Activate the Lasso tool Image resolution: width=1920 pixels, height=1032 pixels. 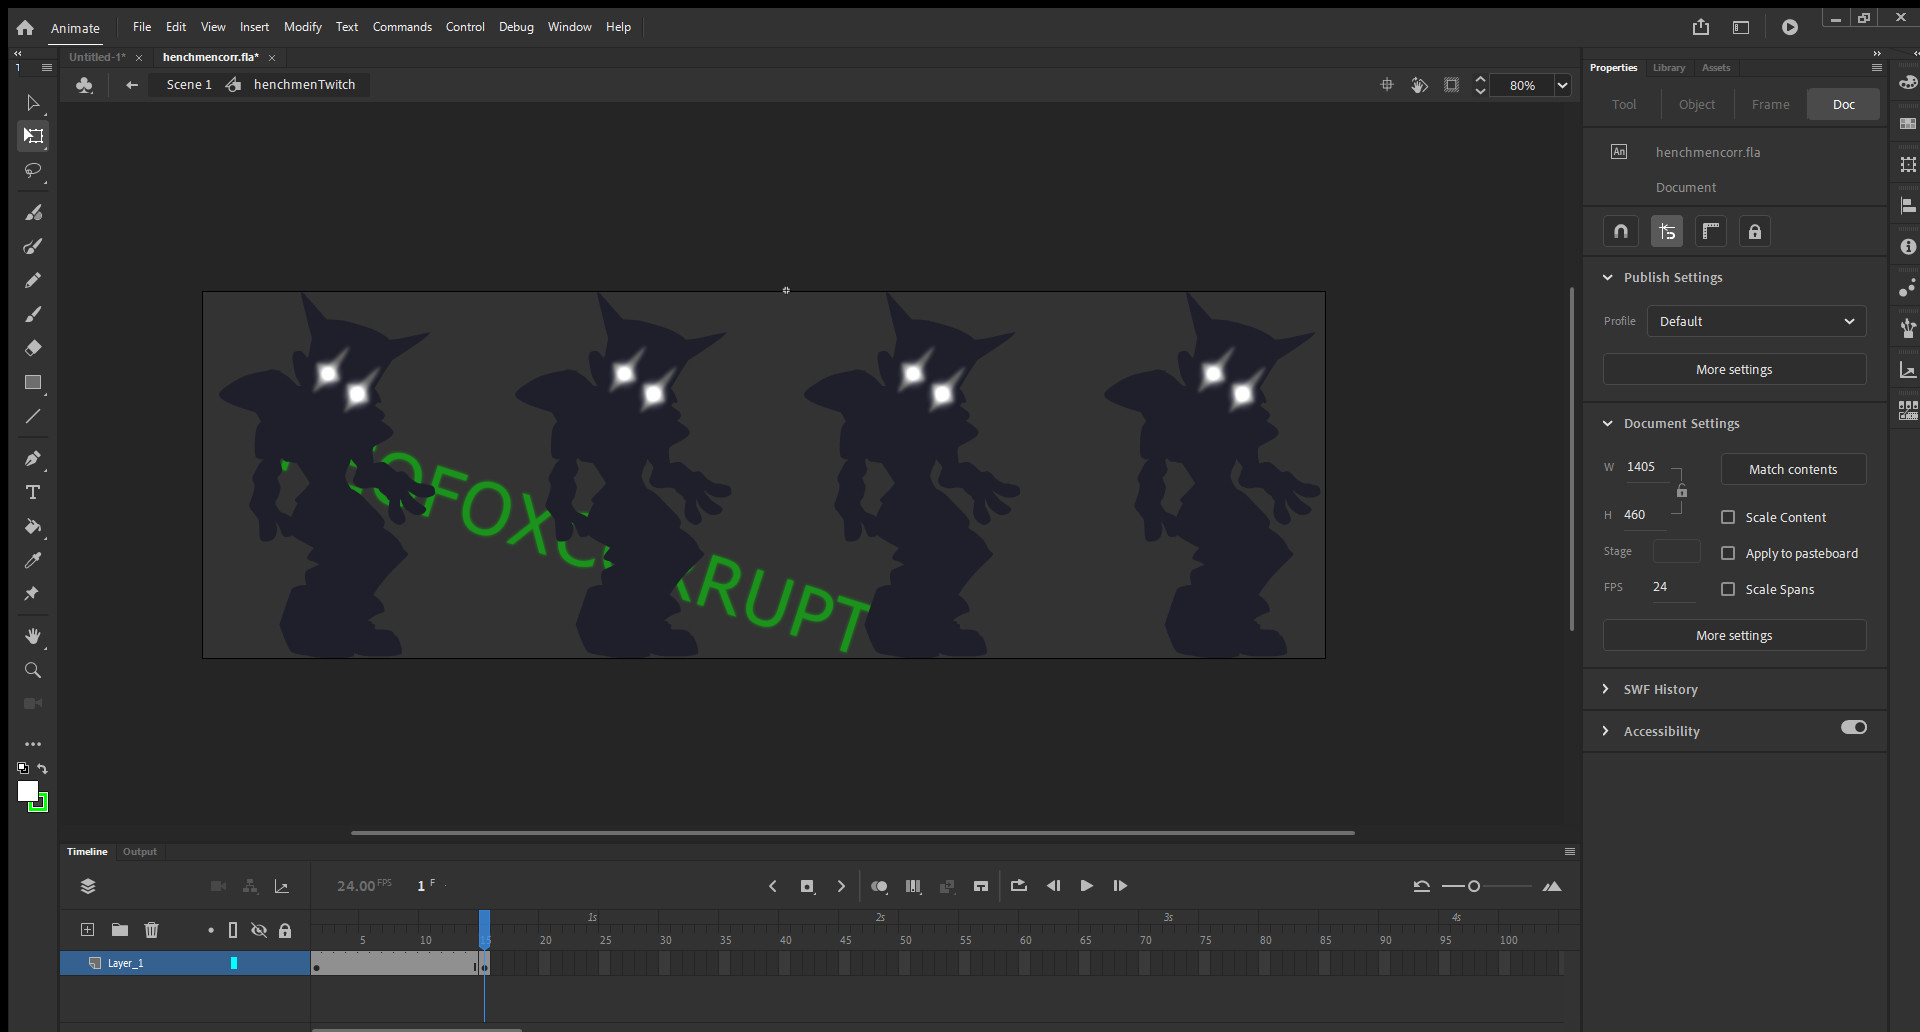point(33,172)
